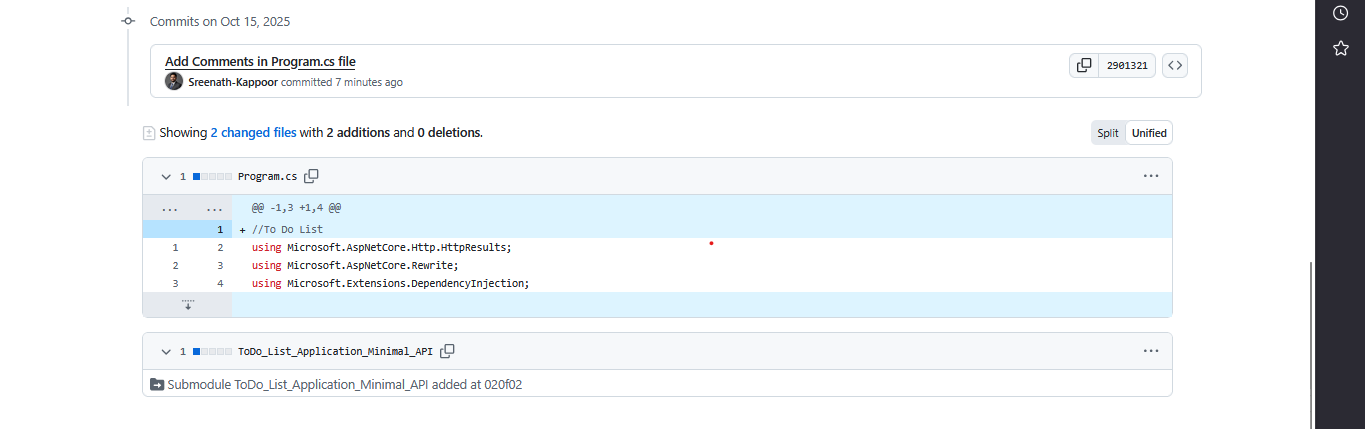The image size is (1365, 429).
Task: Visit the Sreenath-Kappoor profile link
Action: pos(232,82)
